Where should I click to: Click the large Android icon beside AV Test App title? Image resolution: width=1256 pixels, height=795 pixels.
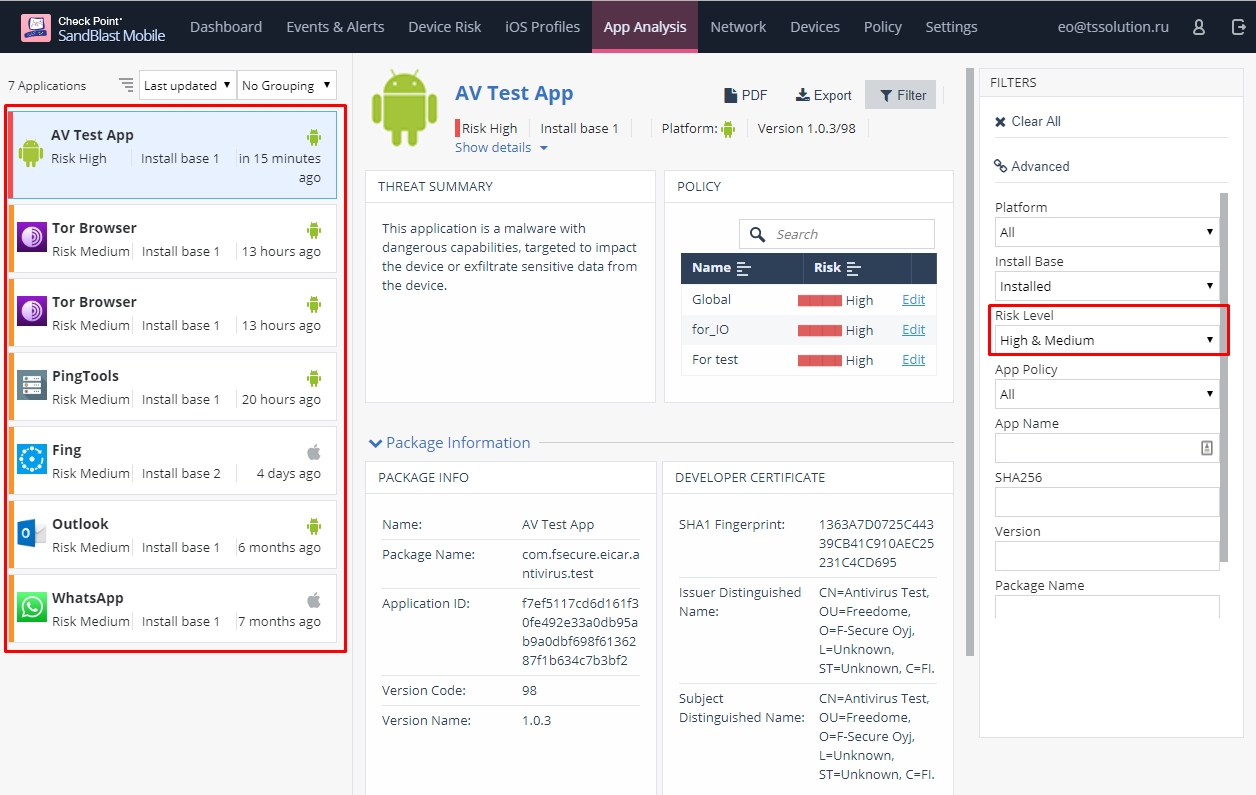point(405,110)
